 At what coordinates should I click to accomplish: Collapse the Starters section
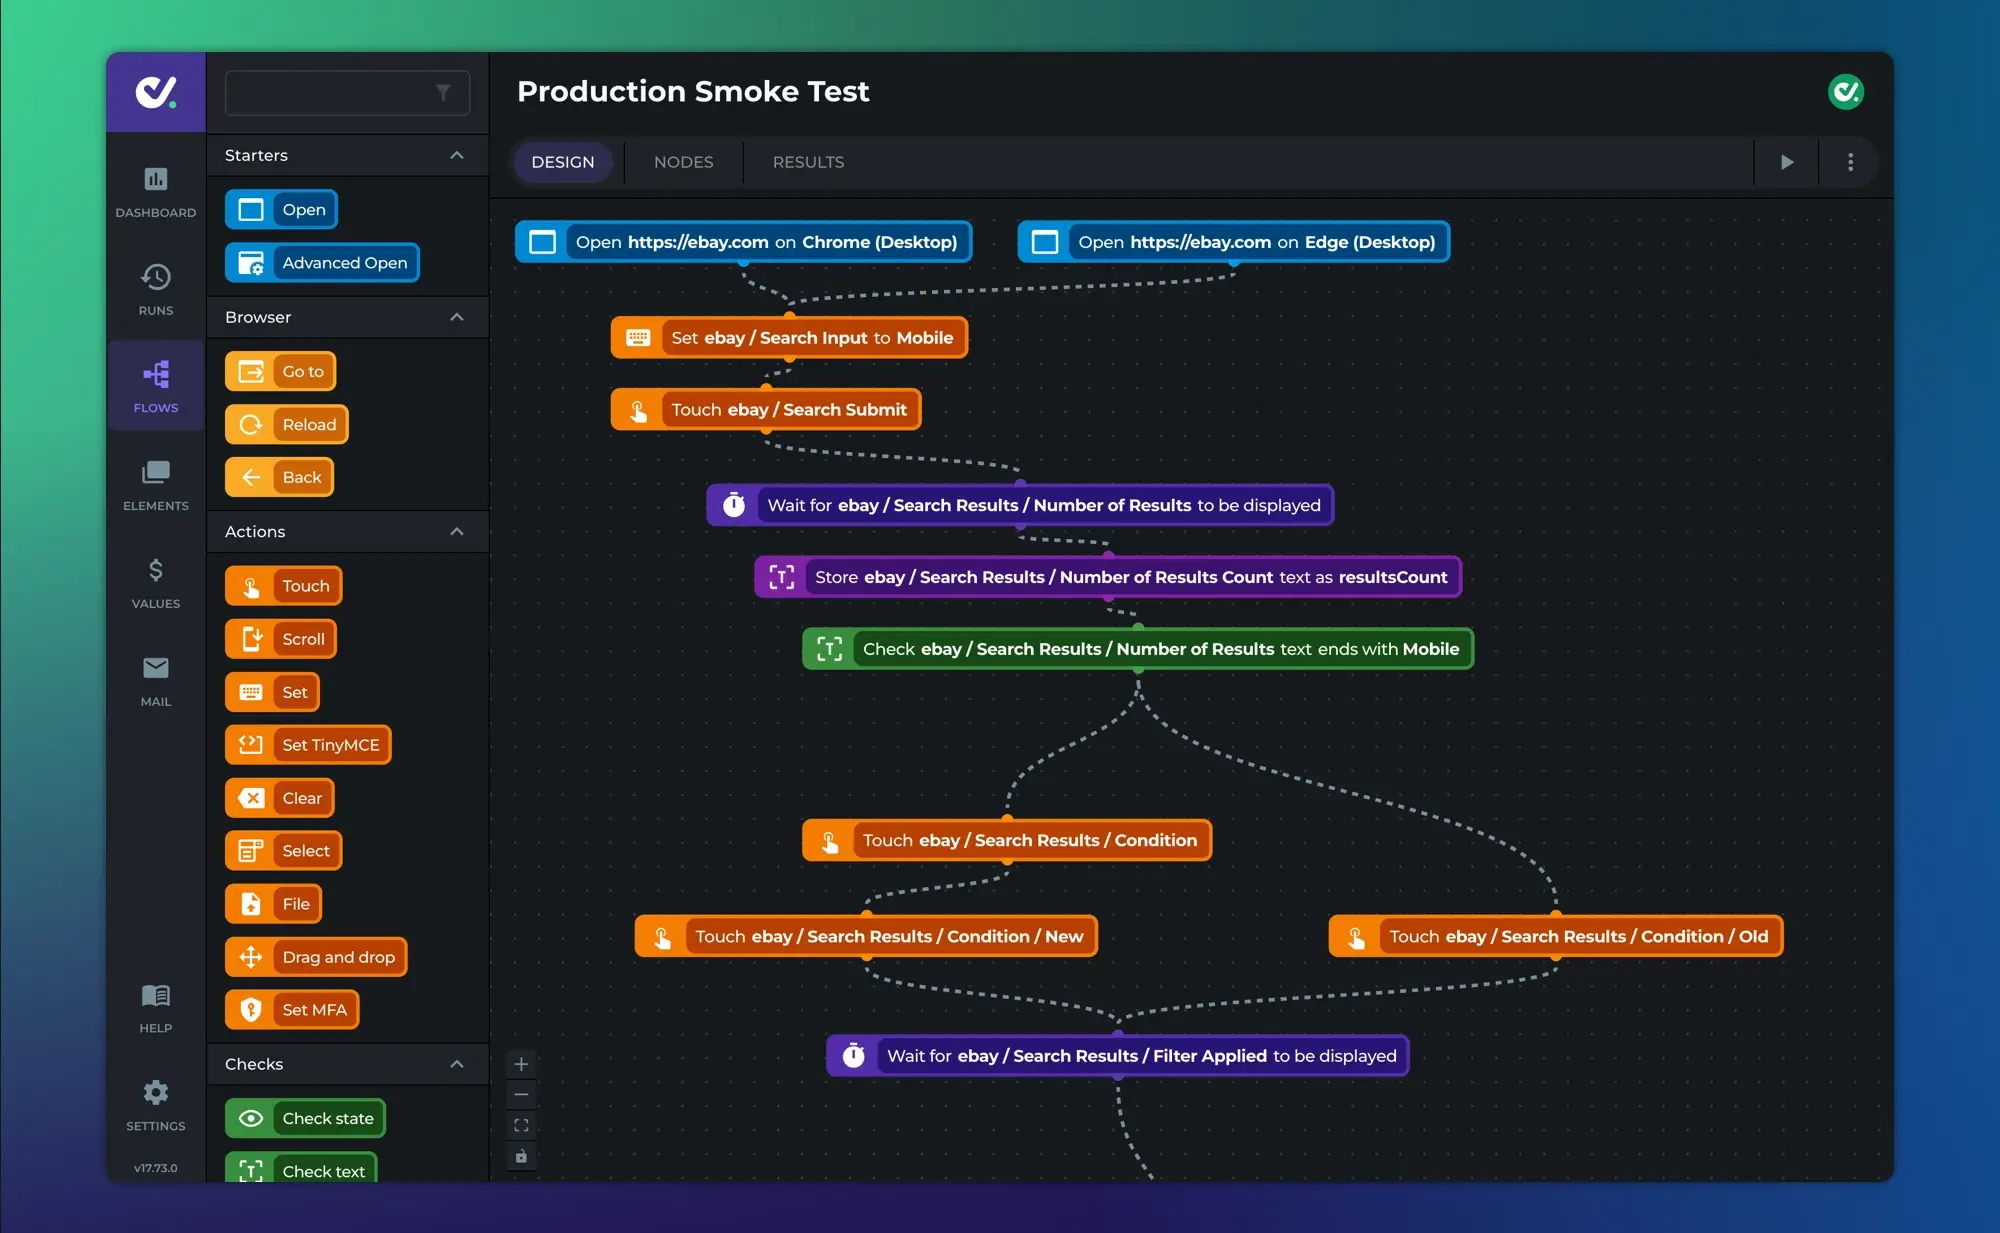(457, 155)
